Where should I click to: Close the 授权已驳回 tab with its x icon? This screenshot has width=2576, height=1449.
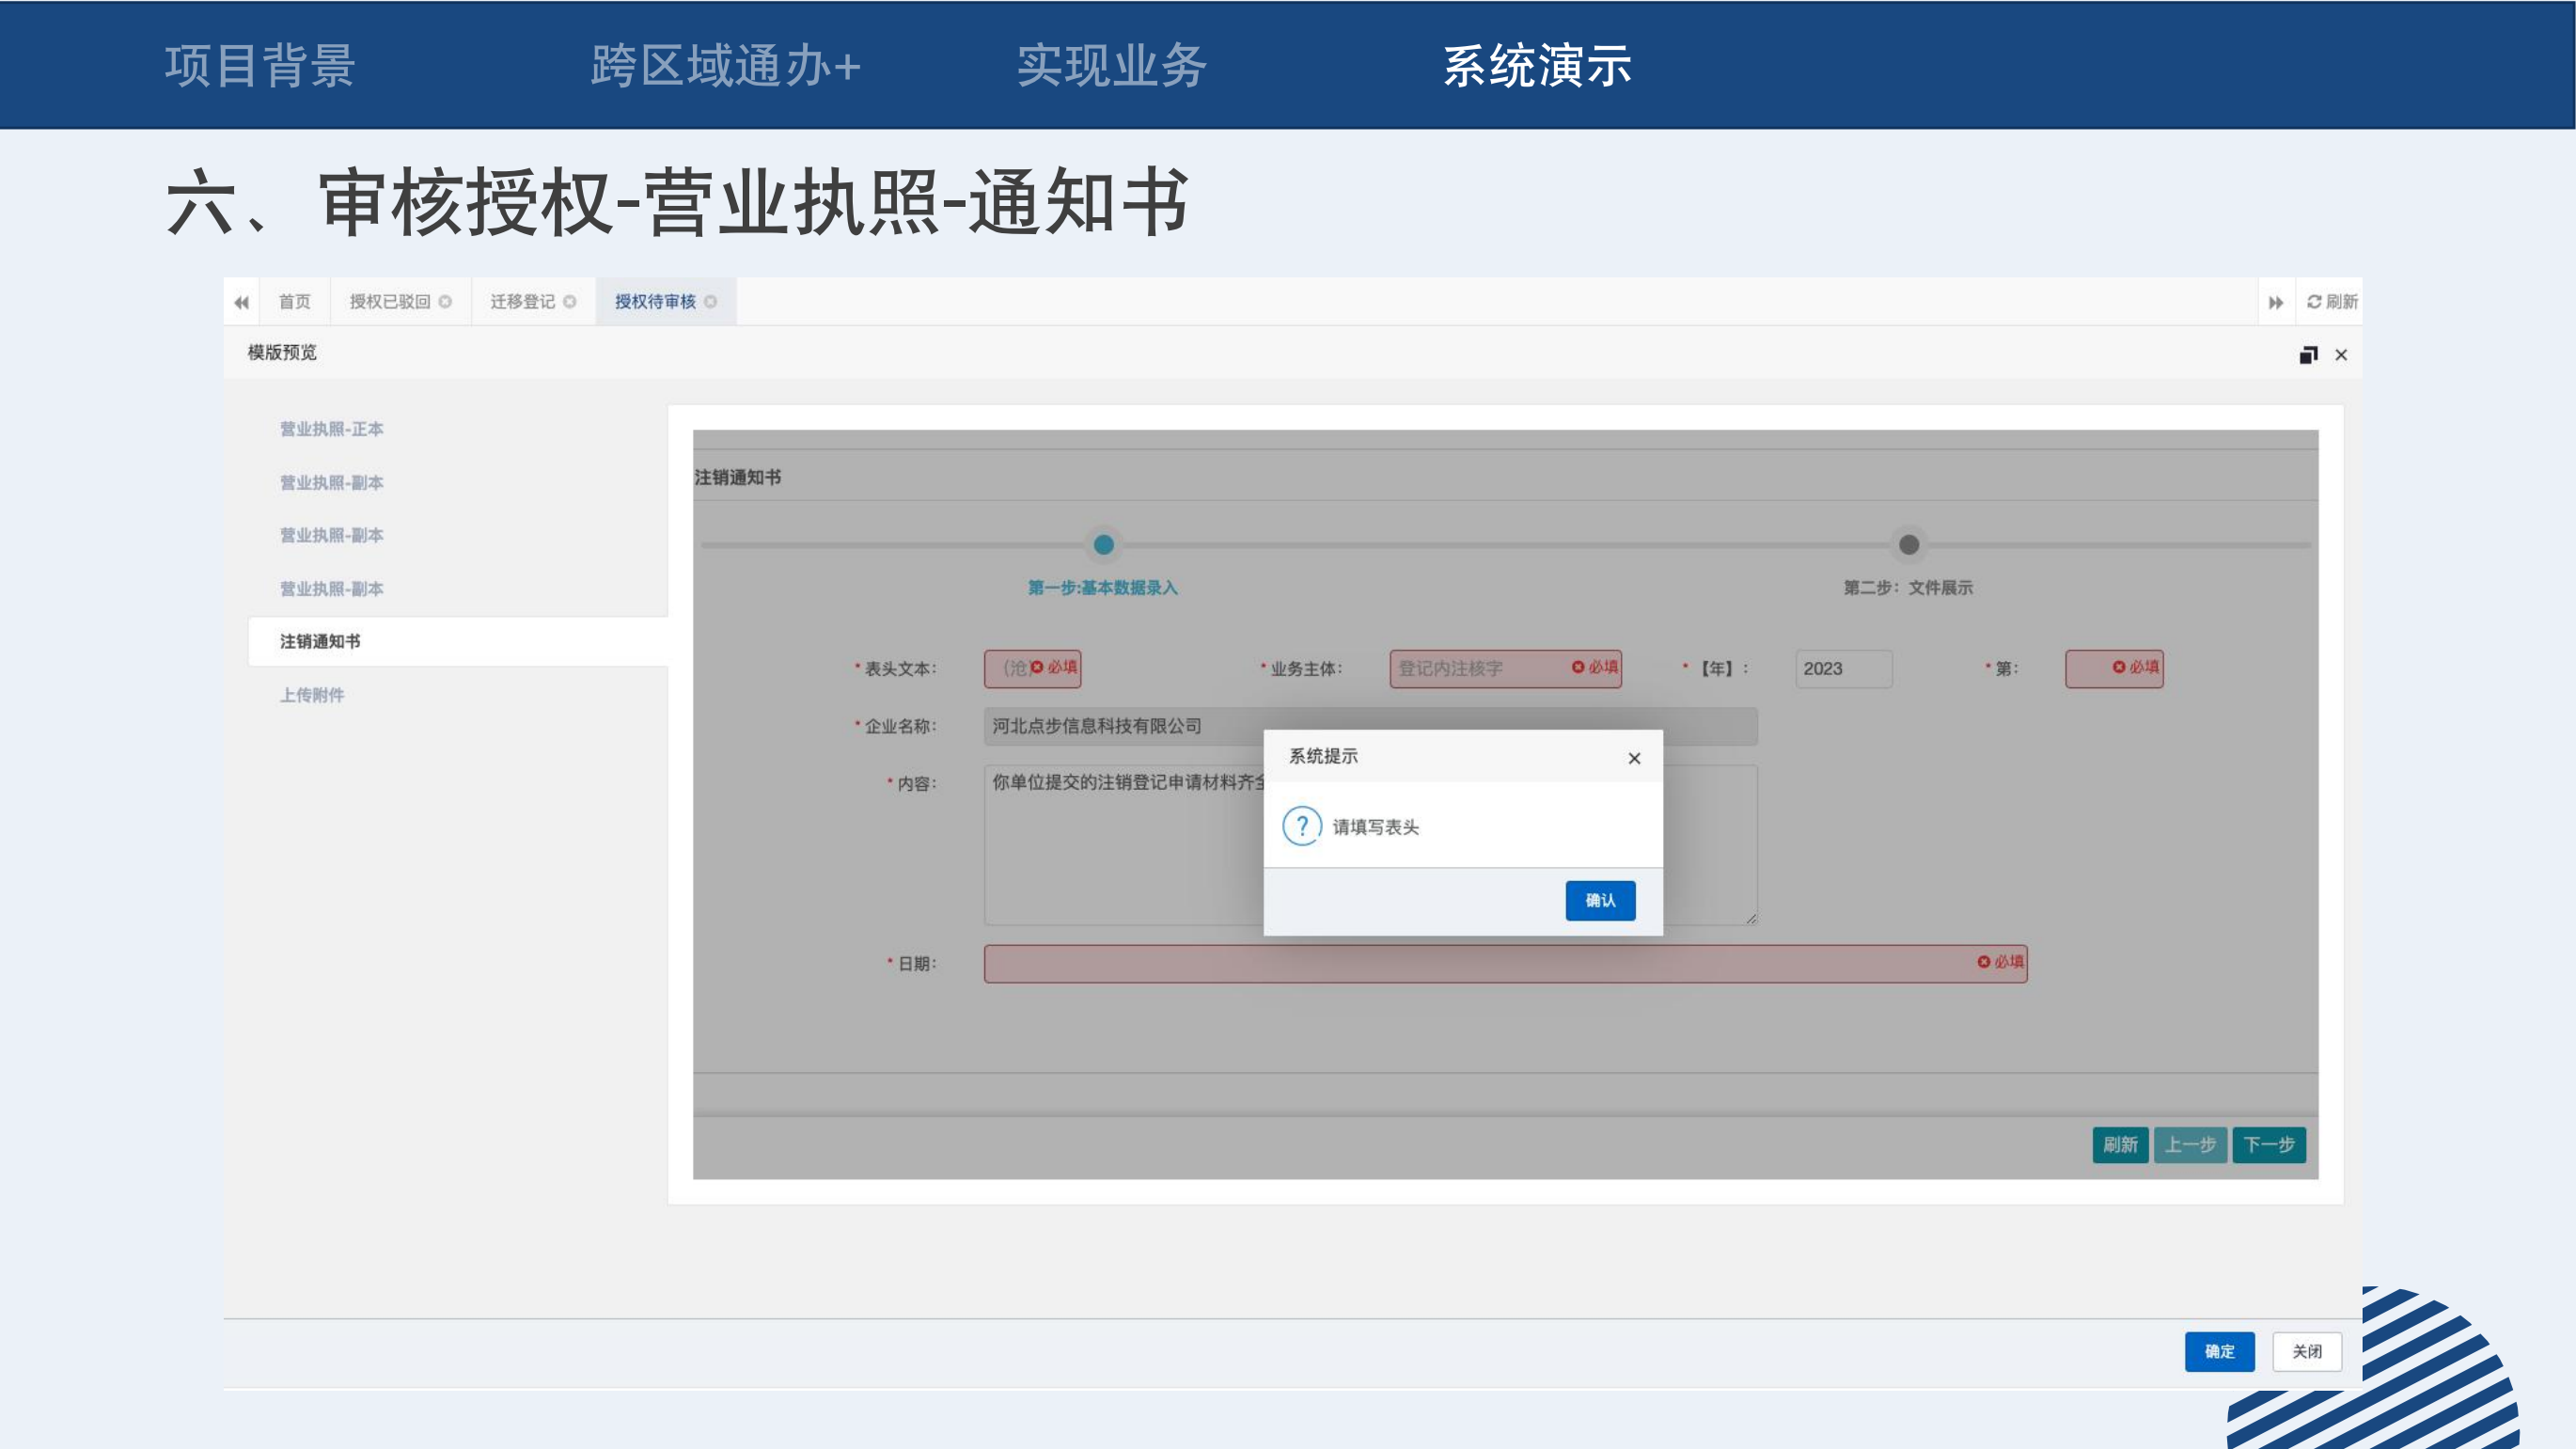click(x=446, y=302)
